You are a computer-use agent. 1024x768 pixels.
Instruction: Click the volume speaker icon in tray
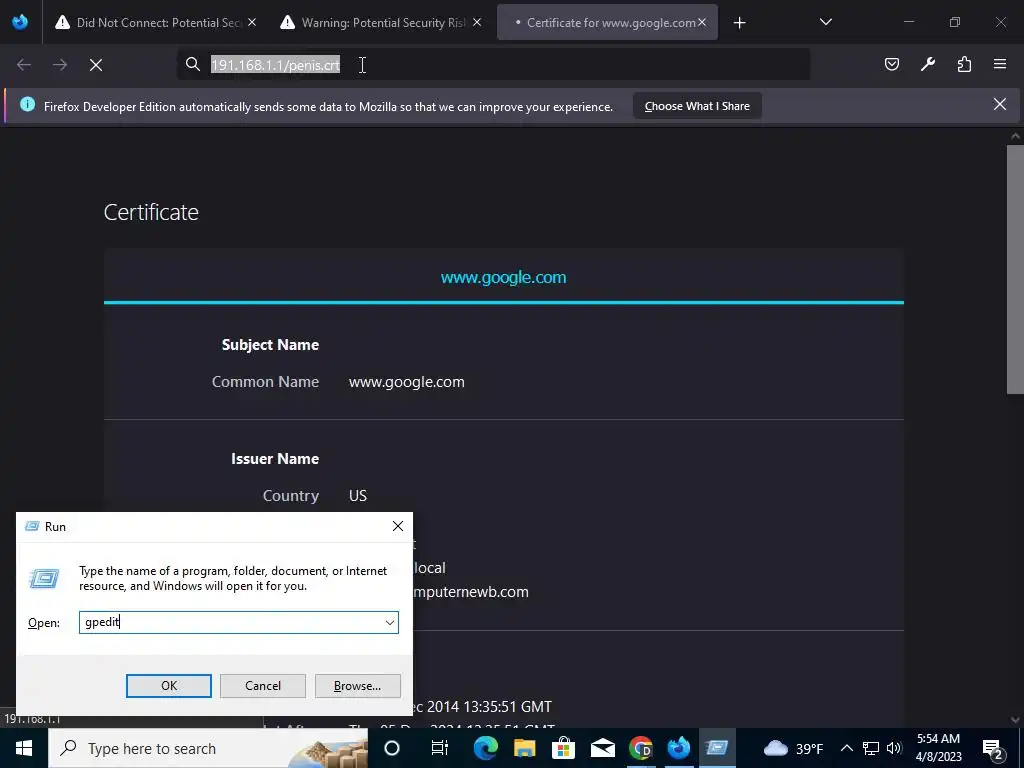point(894,748)
